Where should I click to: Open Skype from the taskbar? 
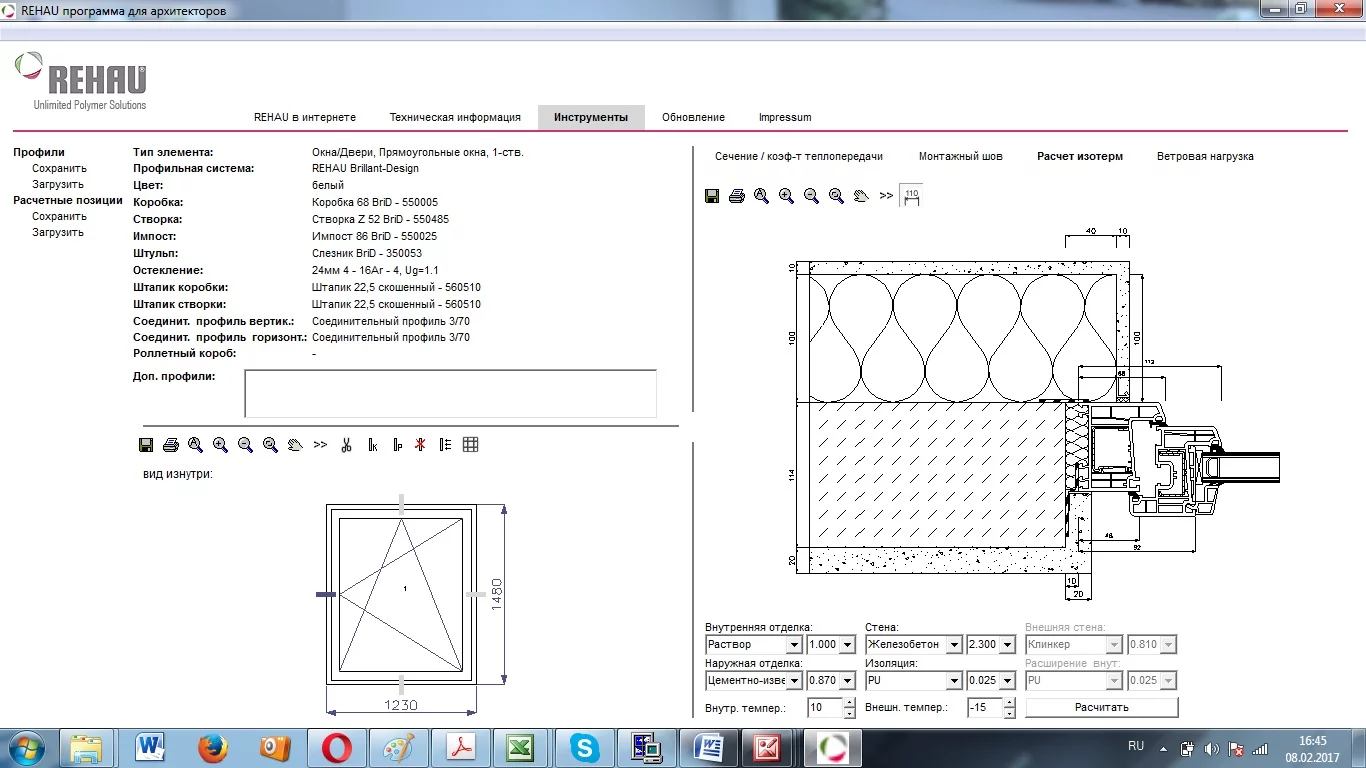[583, 747]
